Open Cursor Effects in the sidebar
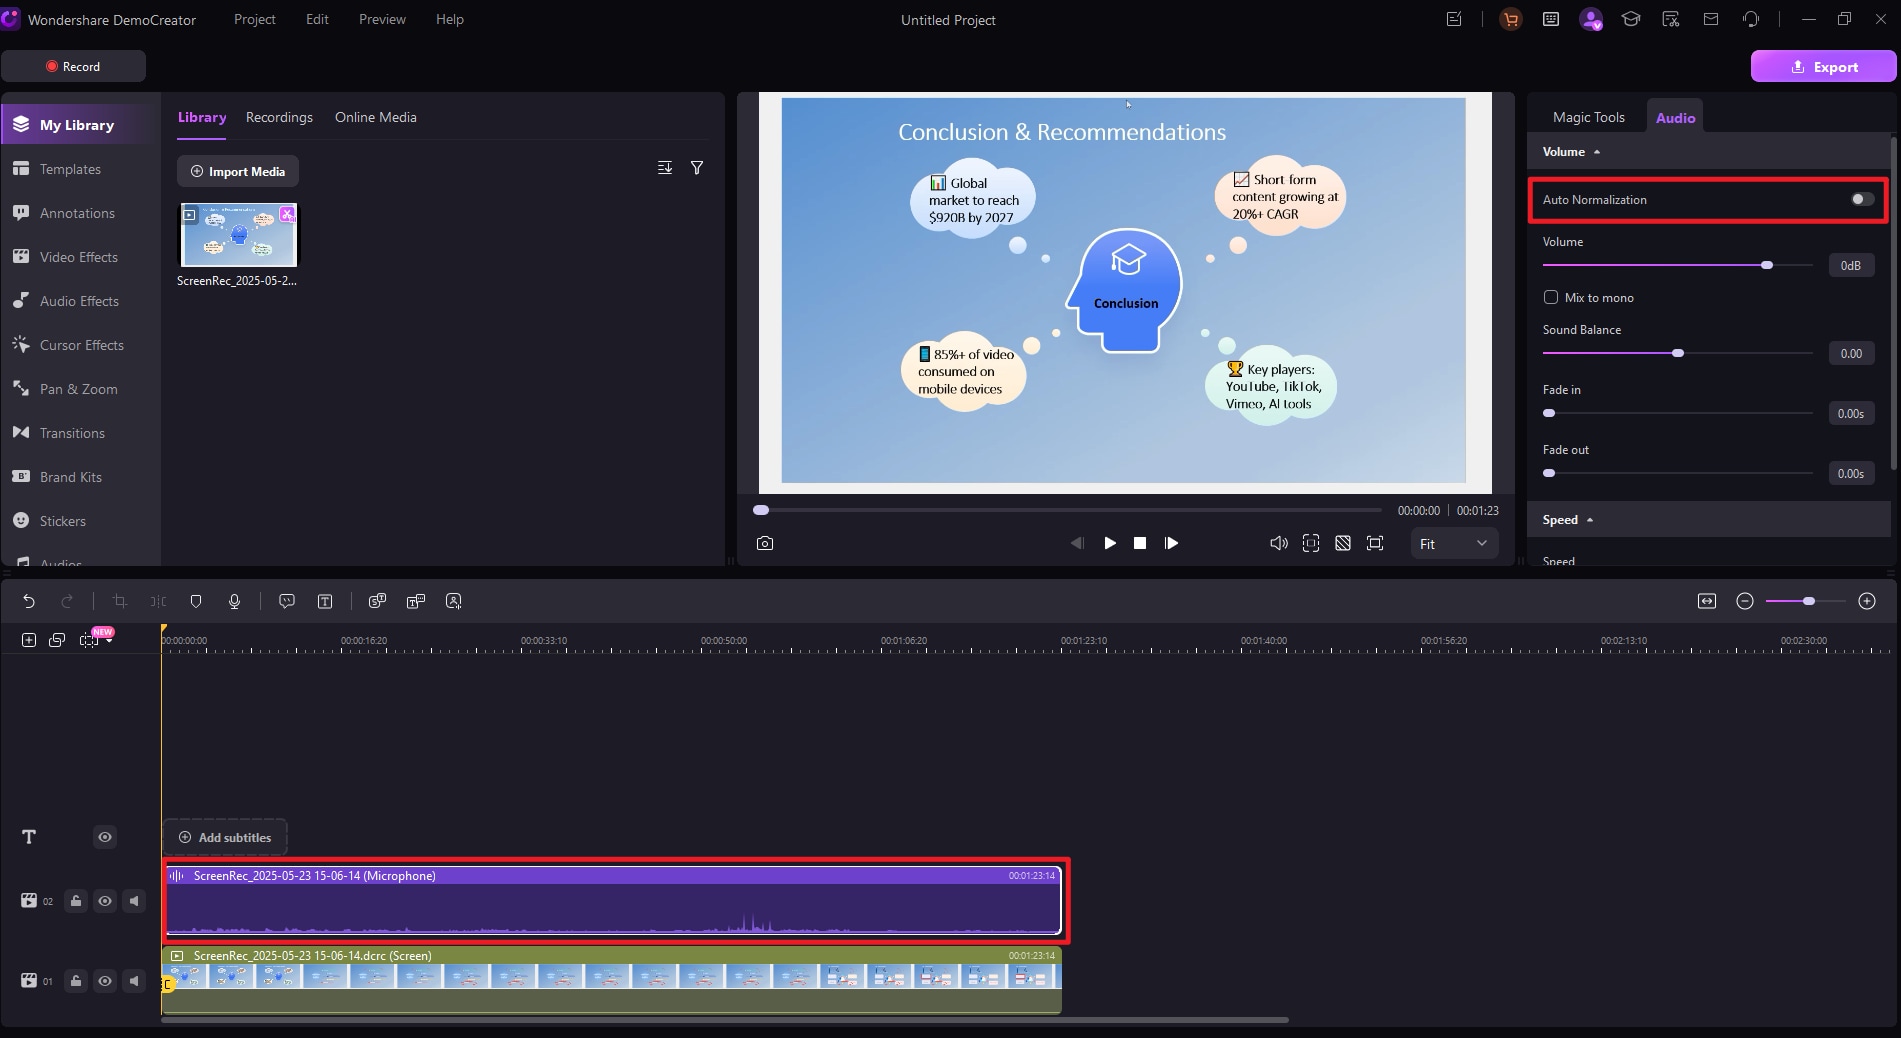This screenshot has height=1038, width=1901. tap(82, 345)
